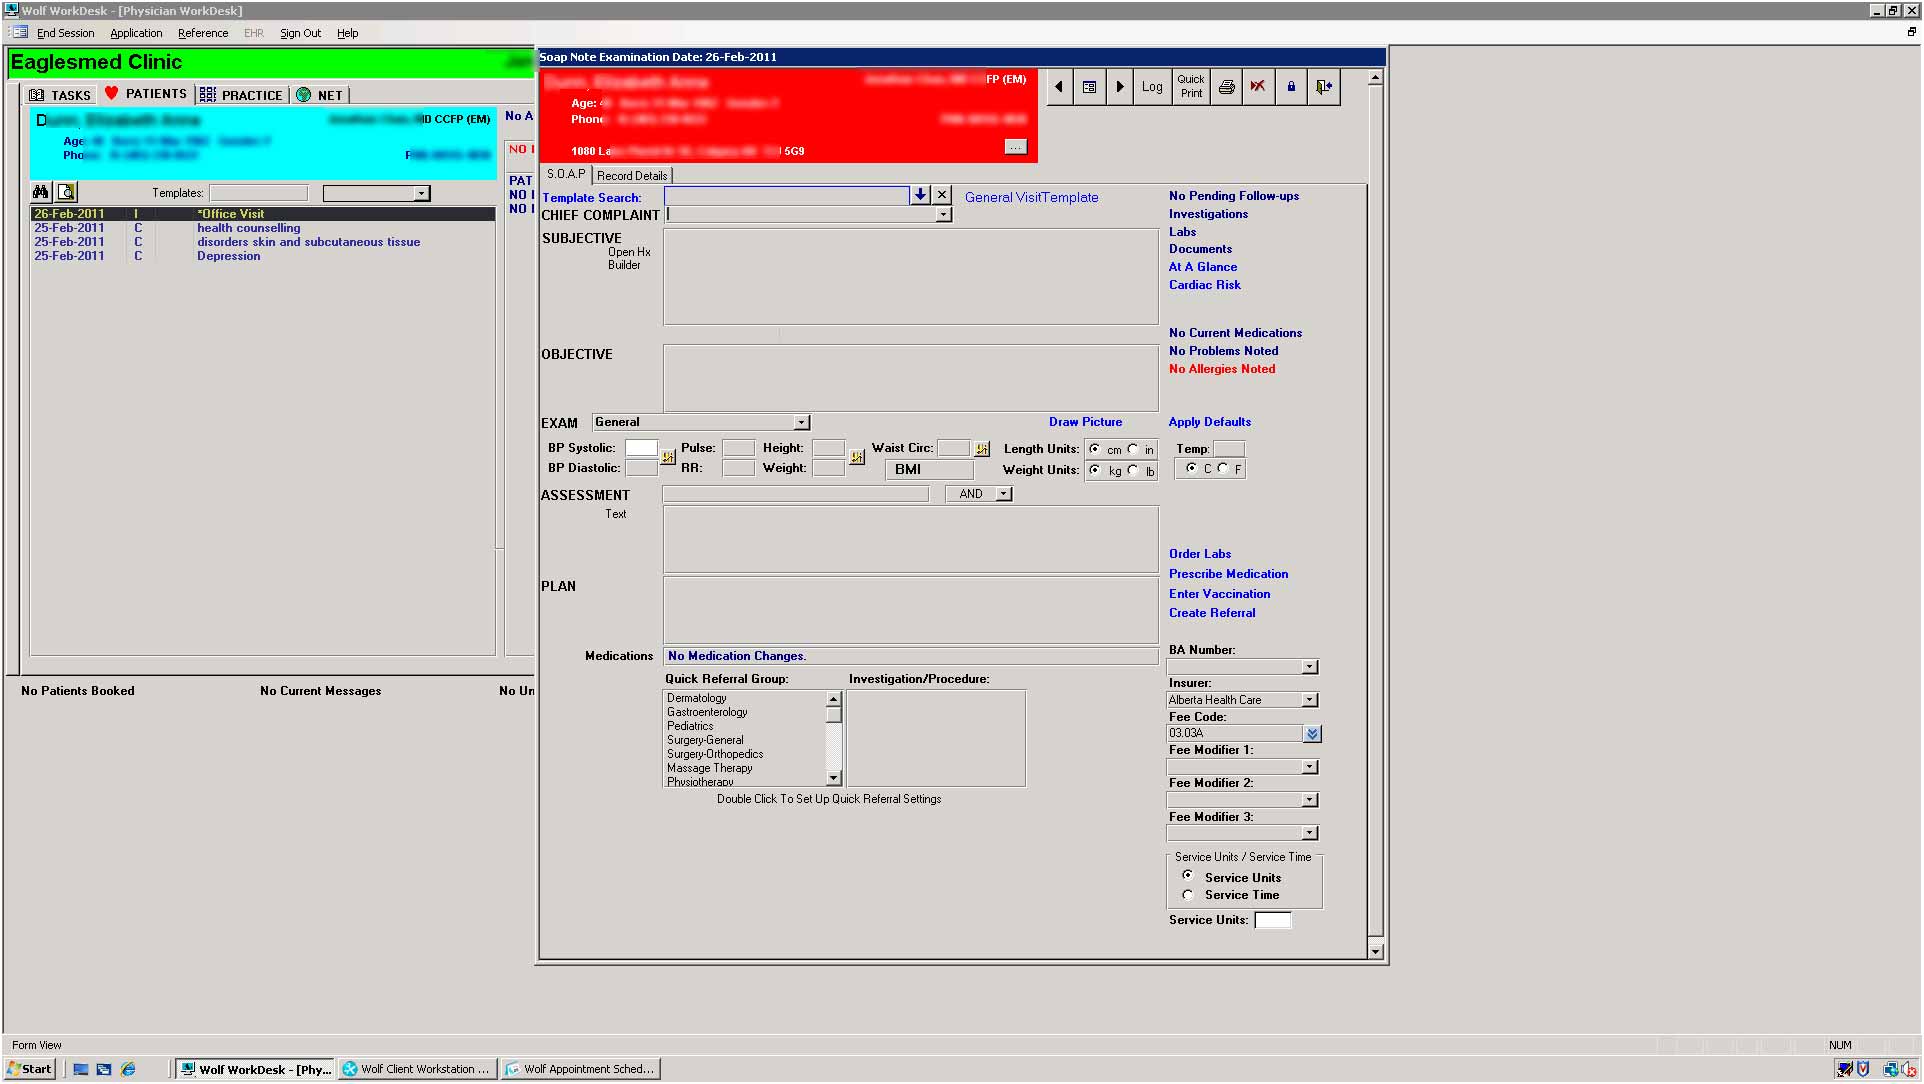Screen dimensions: 1924x1084
Task: Choose the Service Time radio option
Action: click(x=1188, y=895)
